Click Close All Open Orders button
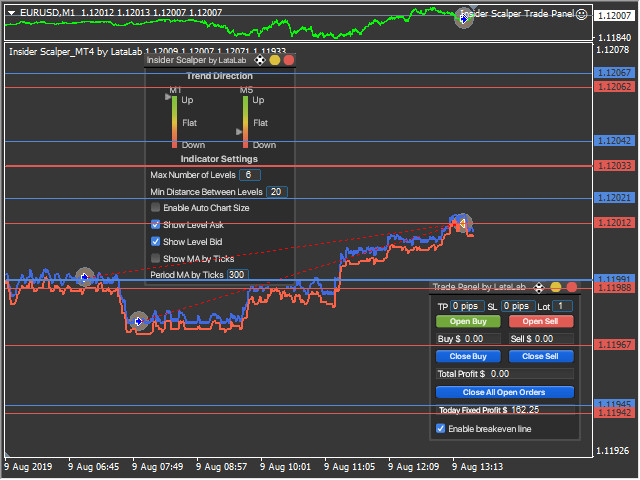The width and height of the screenshot is (640, 480). point(504,392)
